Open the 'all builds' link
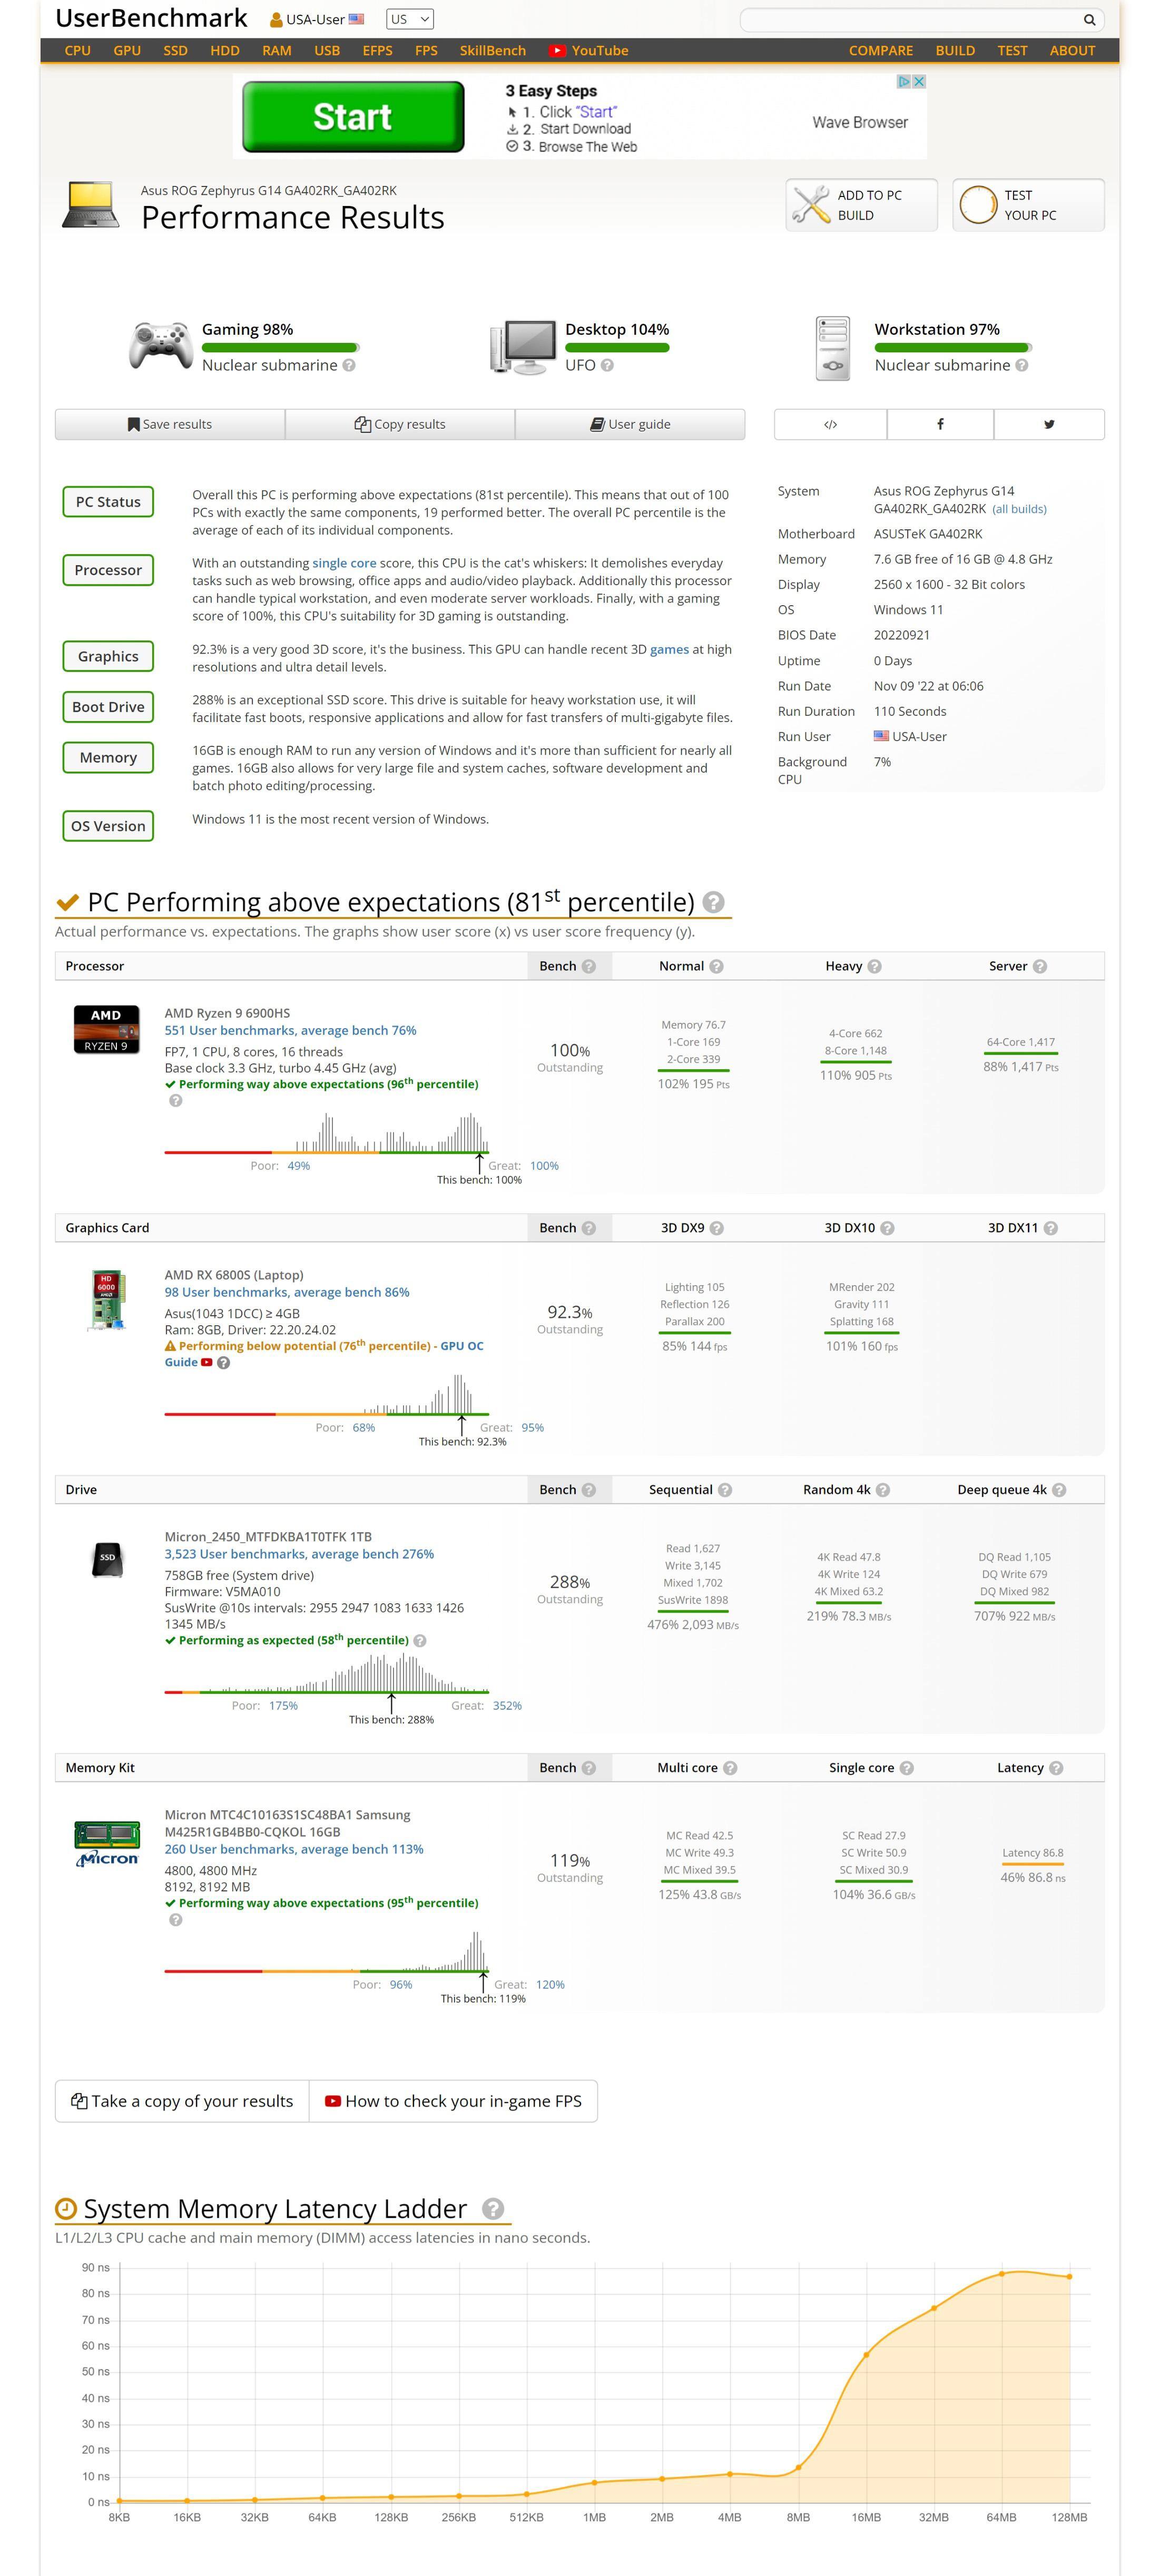 [1018, 509]
